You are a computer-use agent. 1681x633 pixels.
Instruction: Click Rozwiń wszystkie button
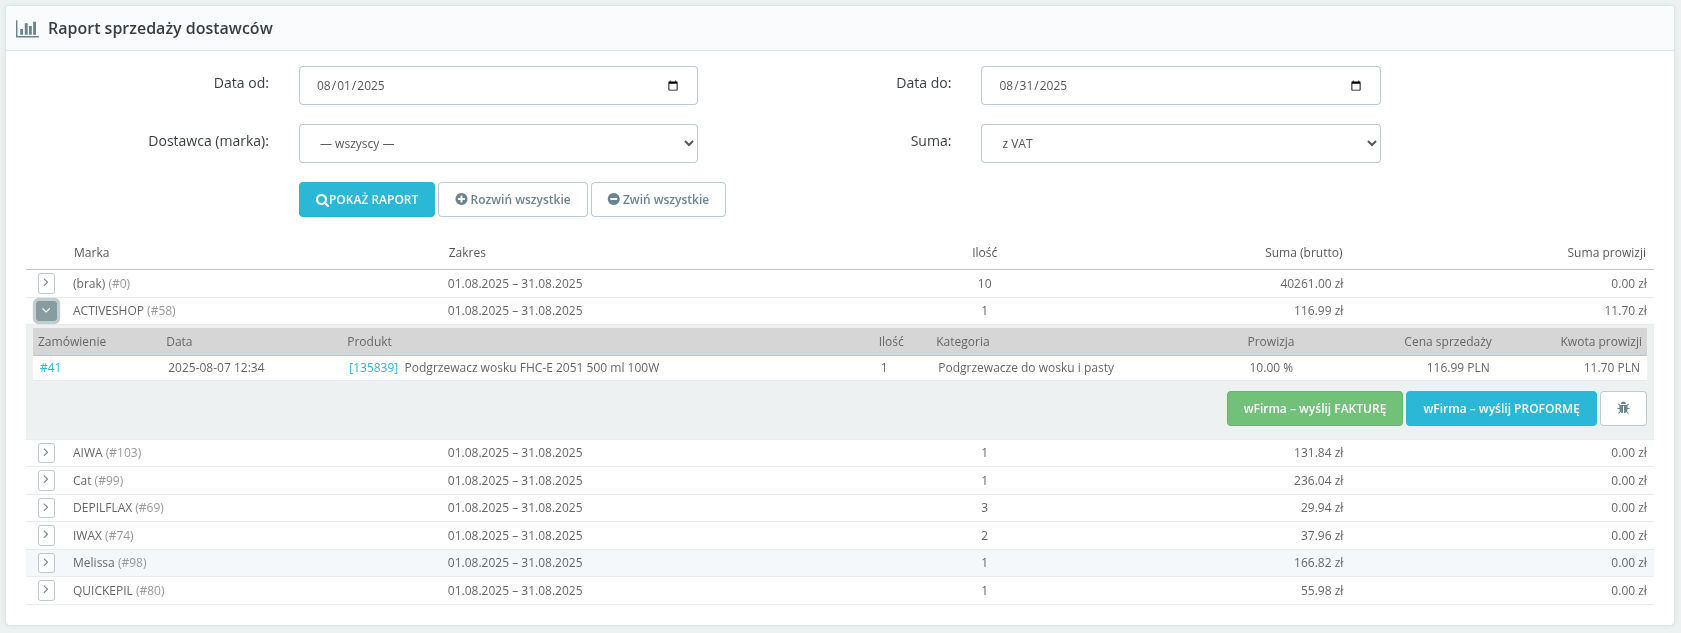[x=513, y=200]
